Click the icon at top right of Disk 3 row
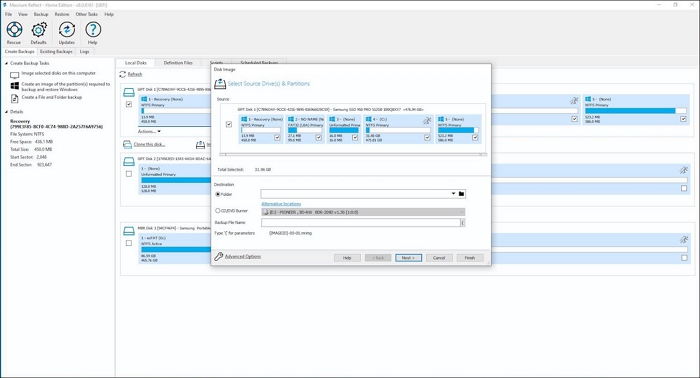Image resolution: width=700 pixels, height=378 pixels. coord(683,239)
